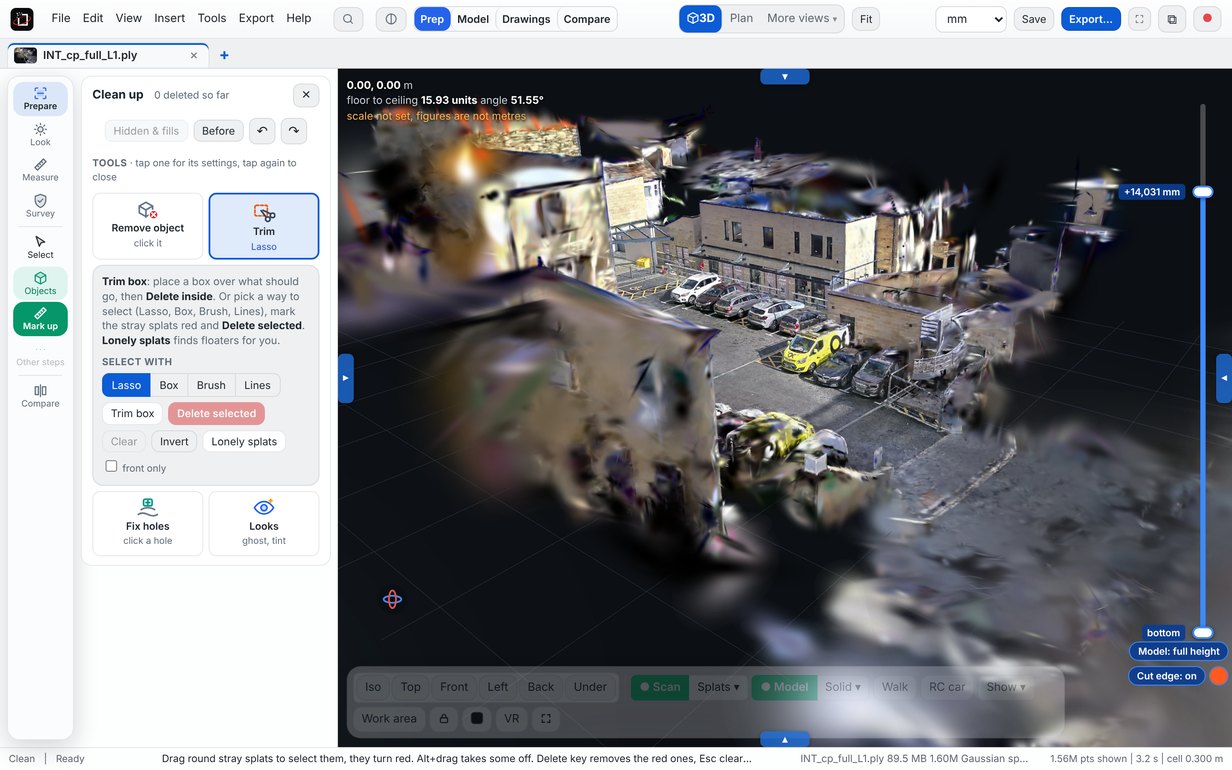Open the Fix holes tool card
Viewport: 1232px width, 770px height.
[x=147, y=523]
